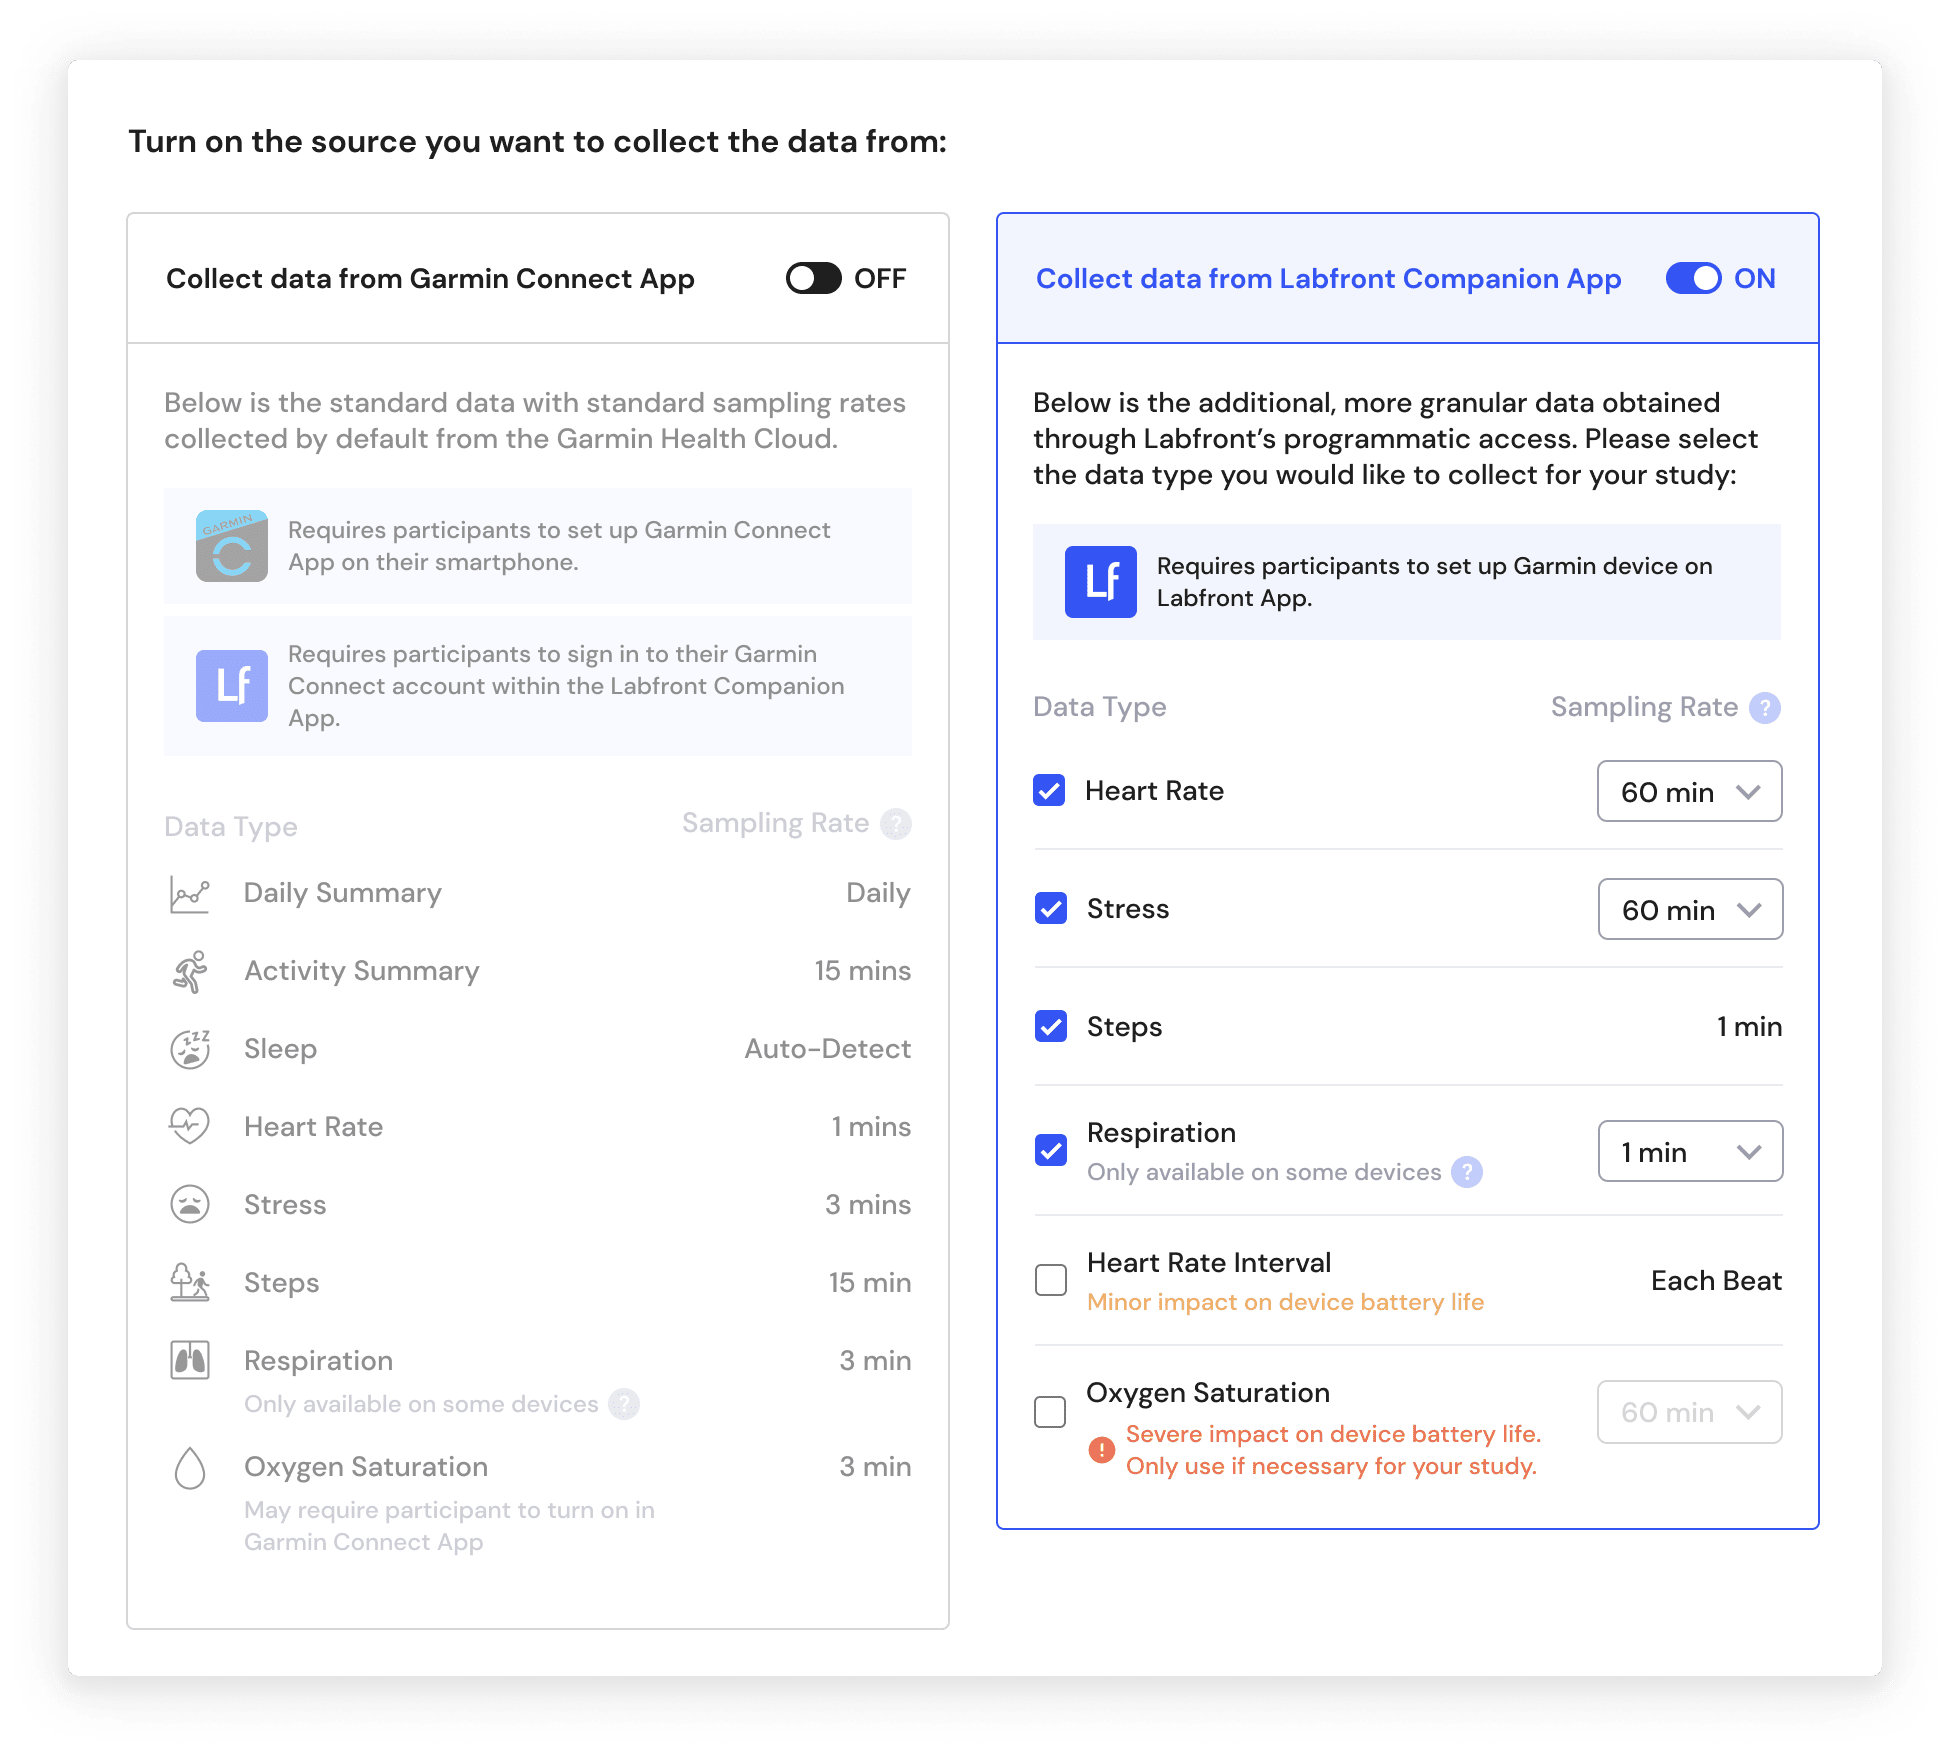Turn on Garmin Connect App toggle
This screenshot has width=1950, height=1752.
(x=813, y=279)
